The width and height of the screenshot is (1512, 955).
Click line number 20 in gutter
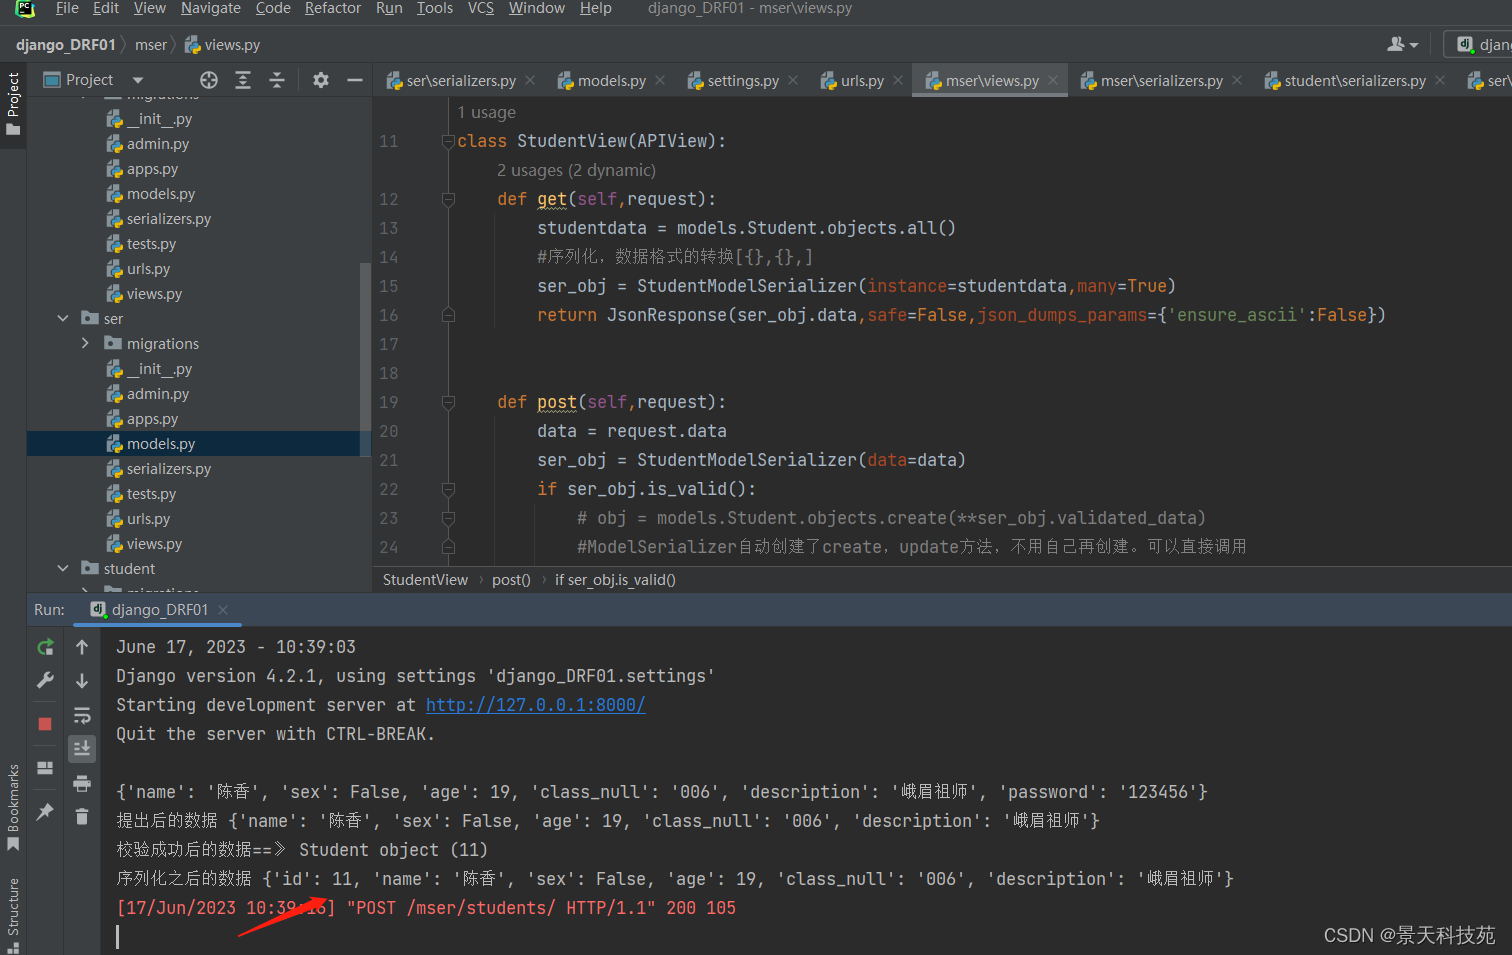[x=389, y=431]
